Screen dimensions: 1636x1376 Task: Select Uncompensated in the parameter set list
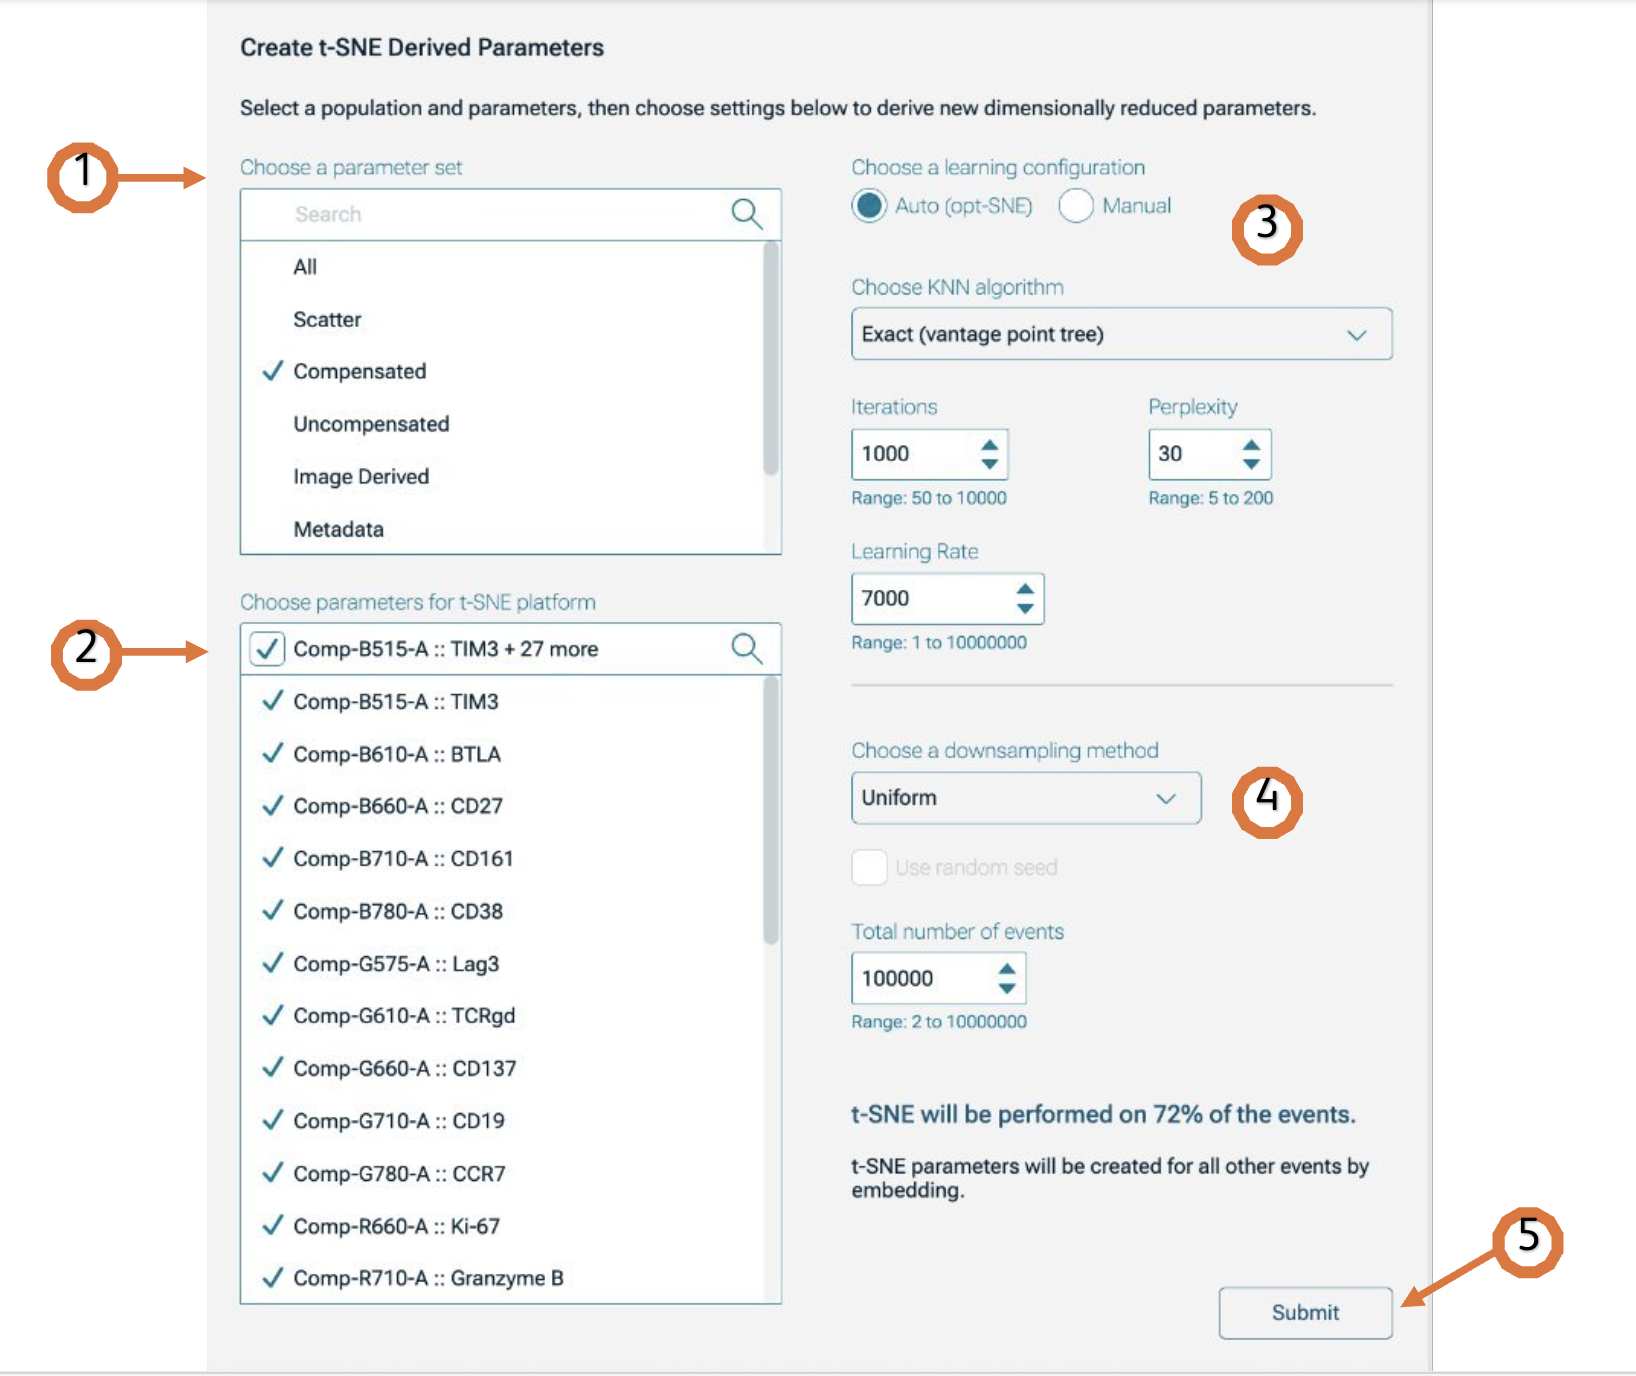[371, 424]
